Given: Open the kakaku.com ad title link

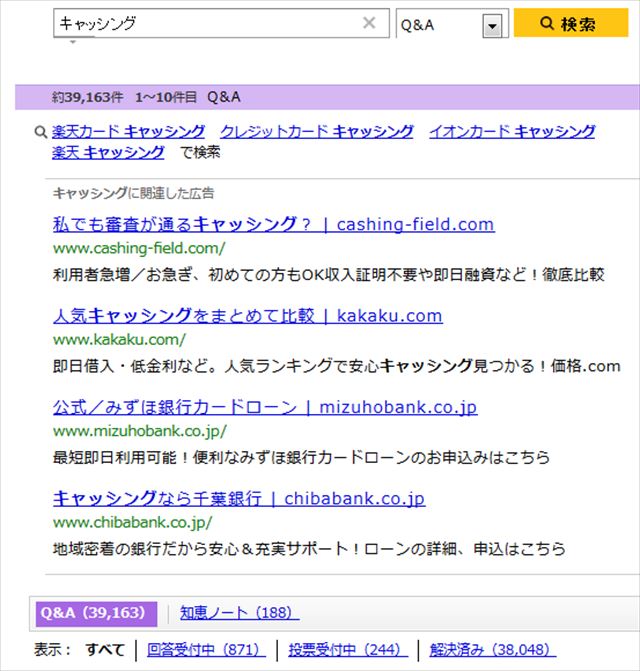Looking at the screenshot, I should pos(248,316).
